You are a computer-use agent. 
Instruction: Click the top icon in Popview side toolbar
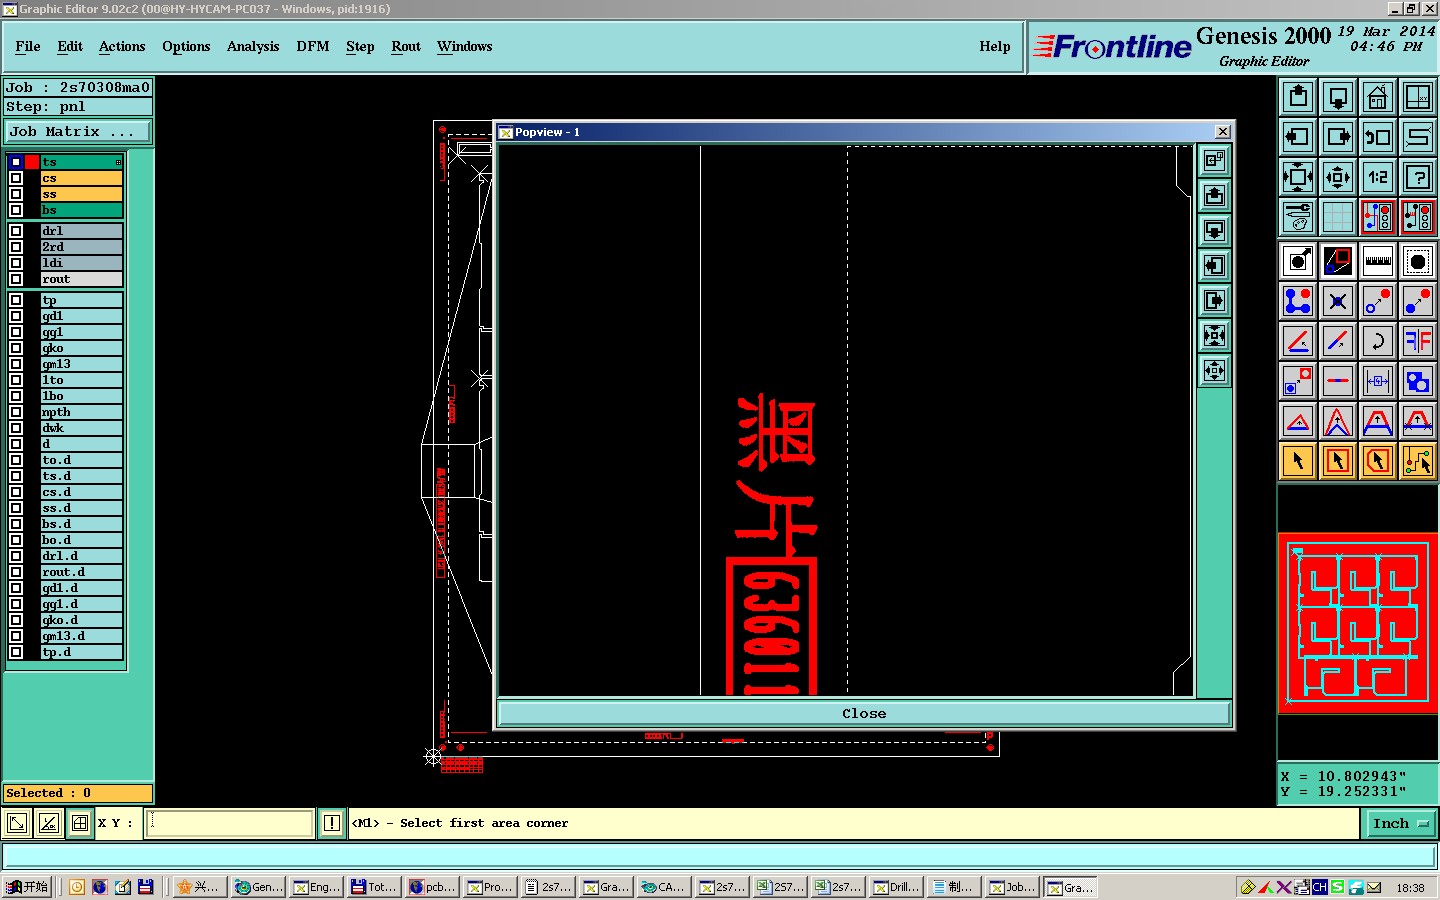click(x=1214, y=160)
